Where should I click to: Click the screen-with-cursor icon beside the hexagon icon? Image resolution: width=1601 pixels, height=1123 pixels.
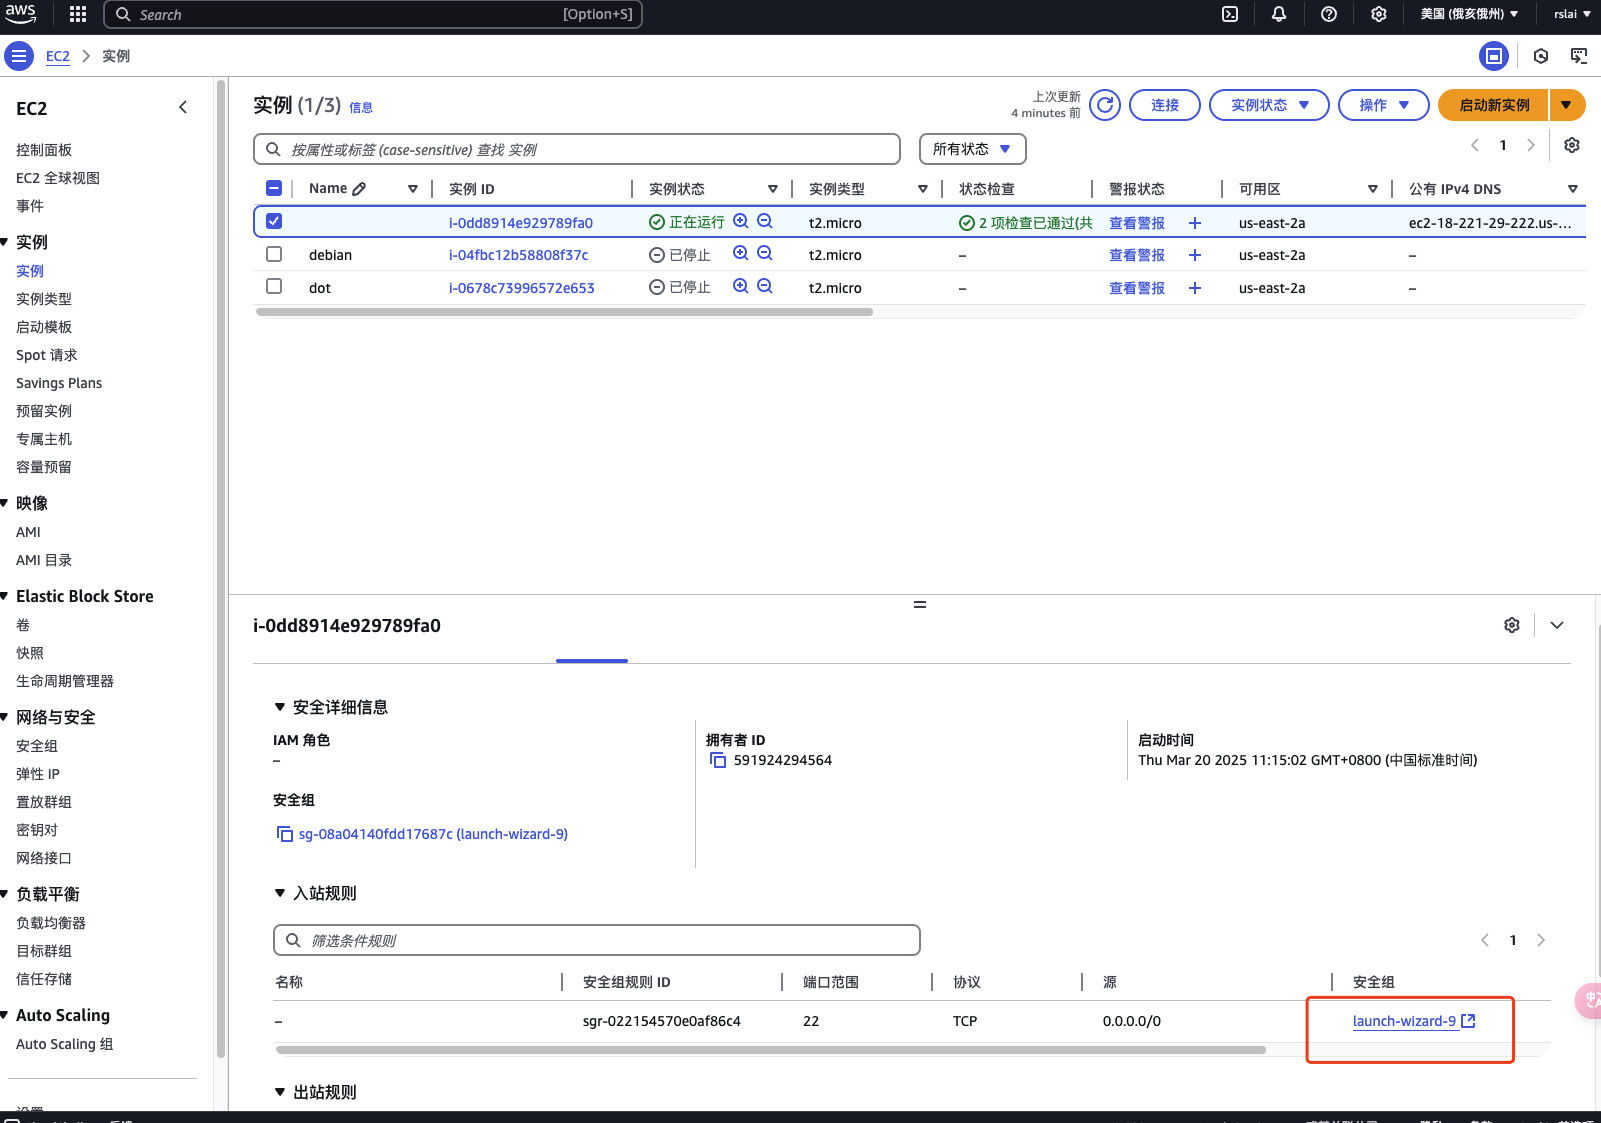coord(1579,56)
